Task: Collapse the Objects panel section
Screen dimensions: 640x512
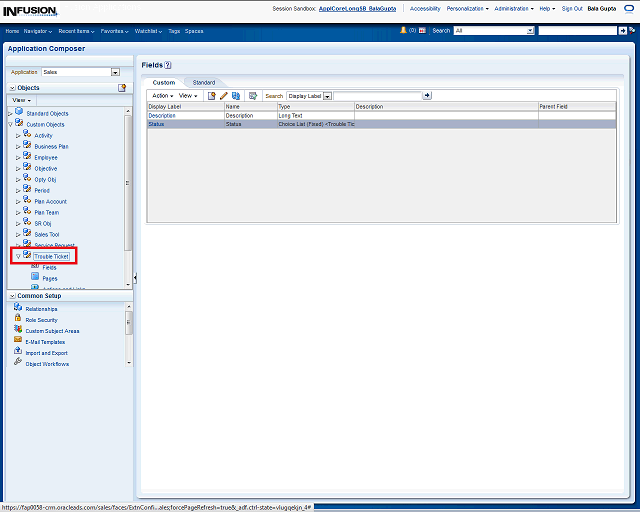Action: click(x=13, y=88)
